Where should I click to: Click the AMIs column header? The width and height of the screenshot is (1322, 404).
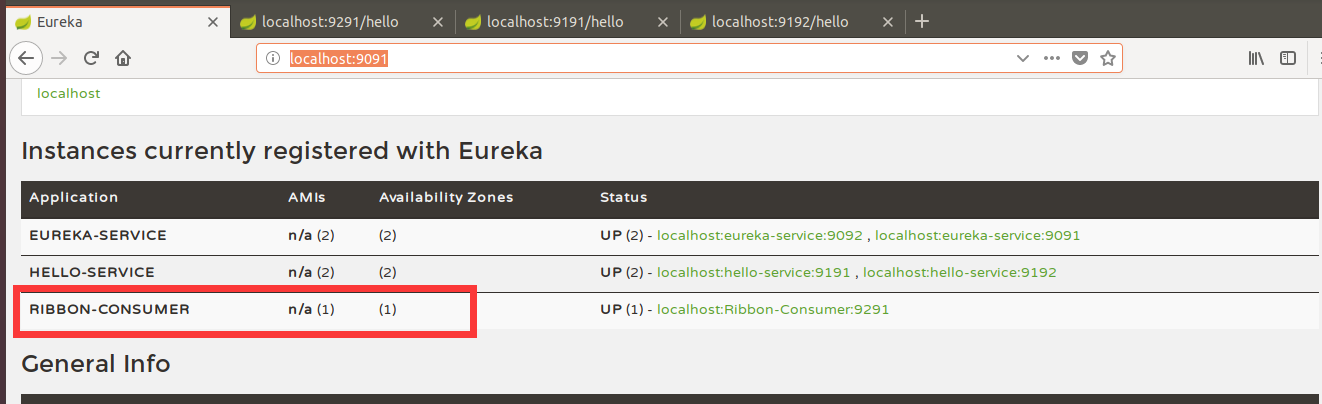click(x=307, y=198)
